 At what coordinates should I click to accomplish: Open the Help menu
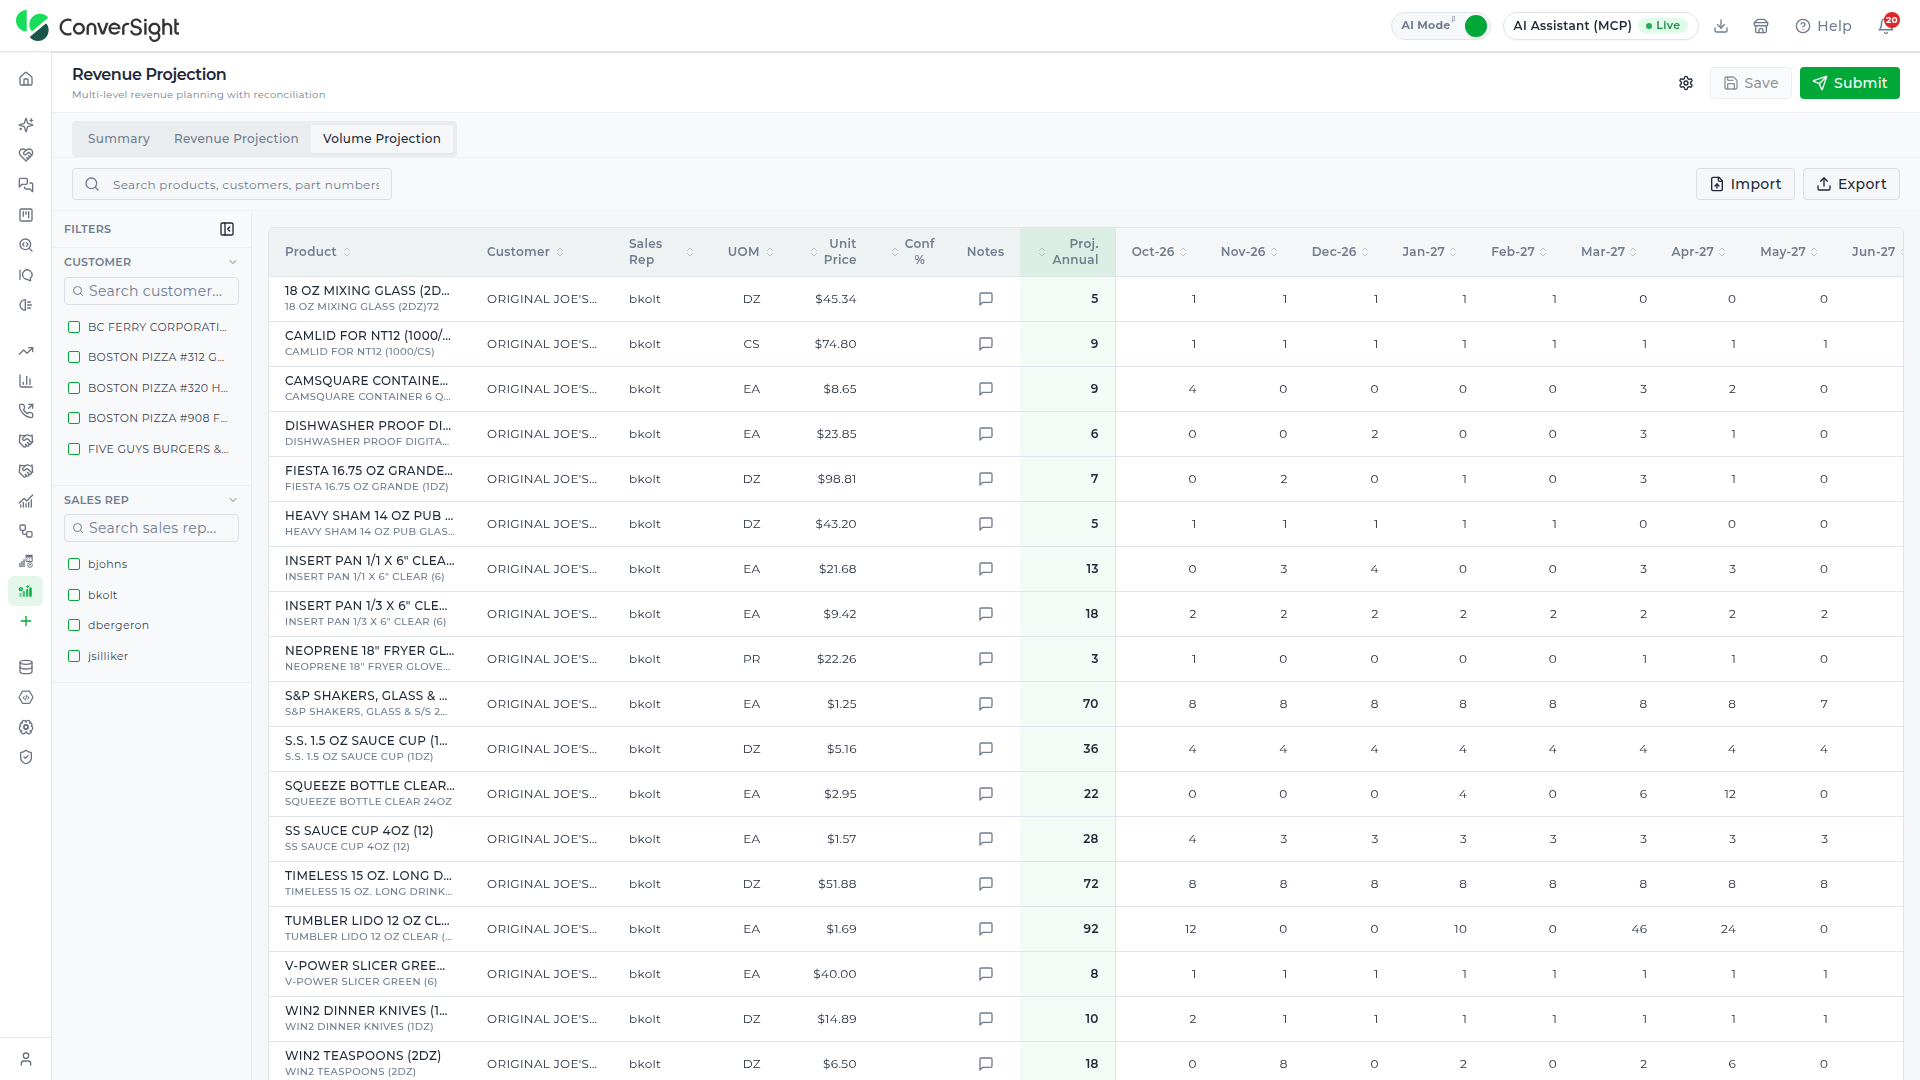click(1823, 26)
